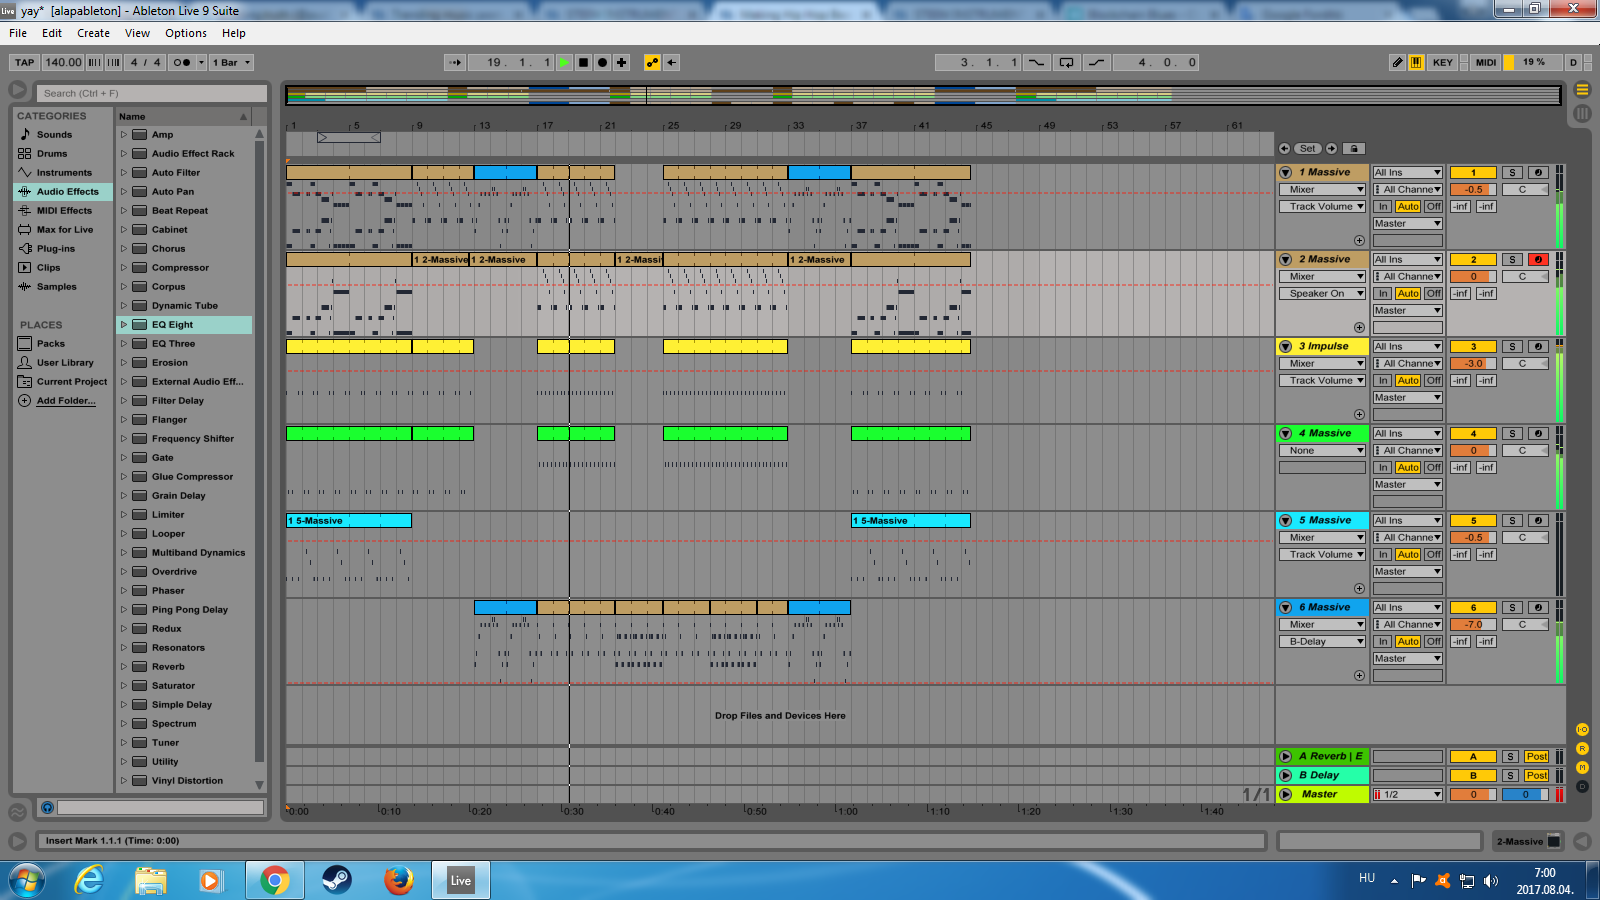
Task: Open Steam from the taskbar
Action: pos(336,880)
